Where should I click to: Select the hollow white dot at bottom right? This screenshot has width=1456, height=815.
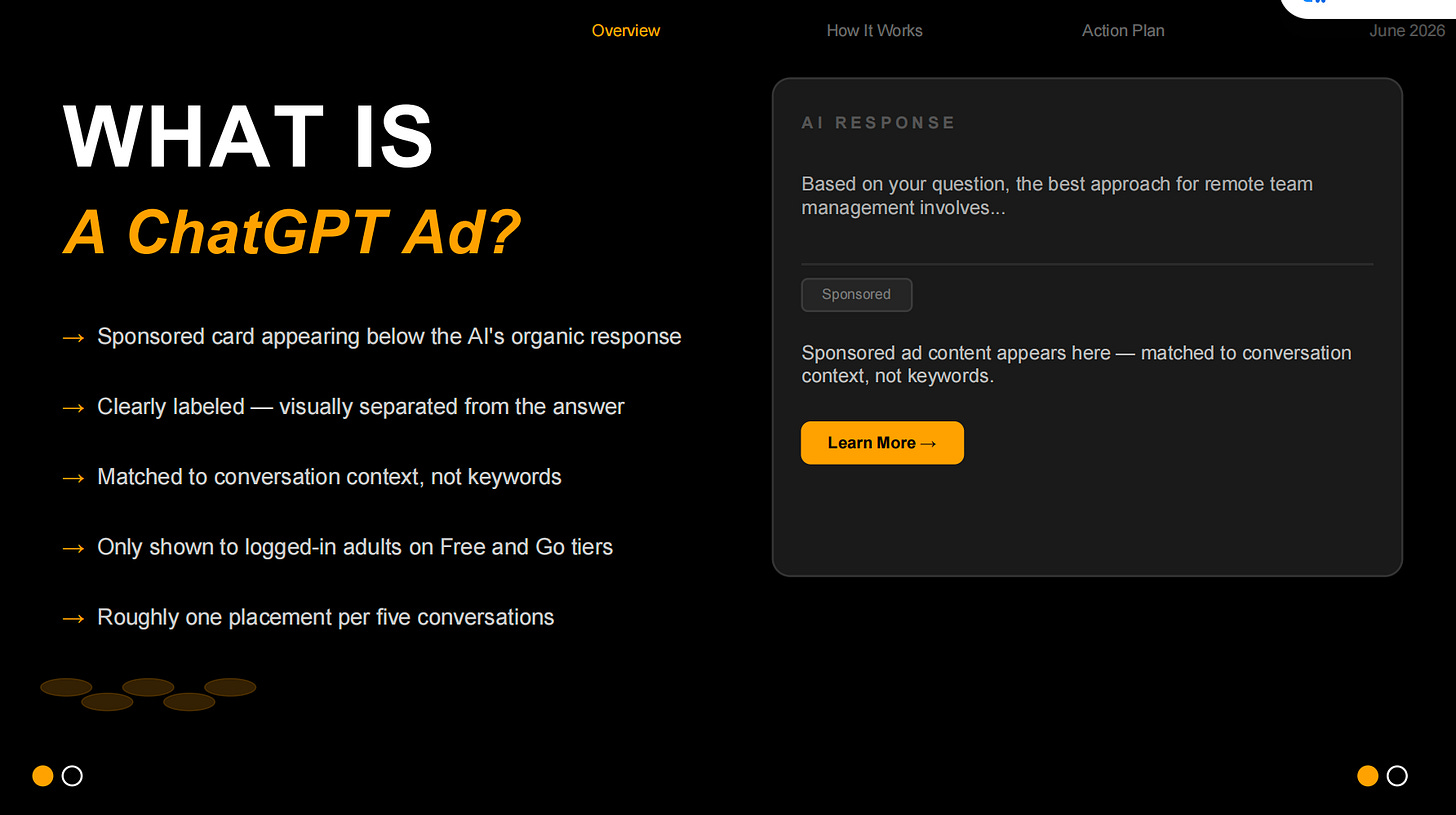(1397, 776)
